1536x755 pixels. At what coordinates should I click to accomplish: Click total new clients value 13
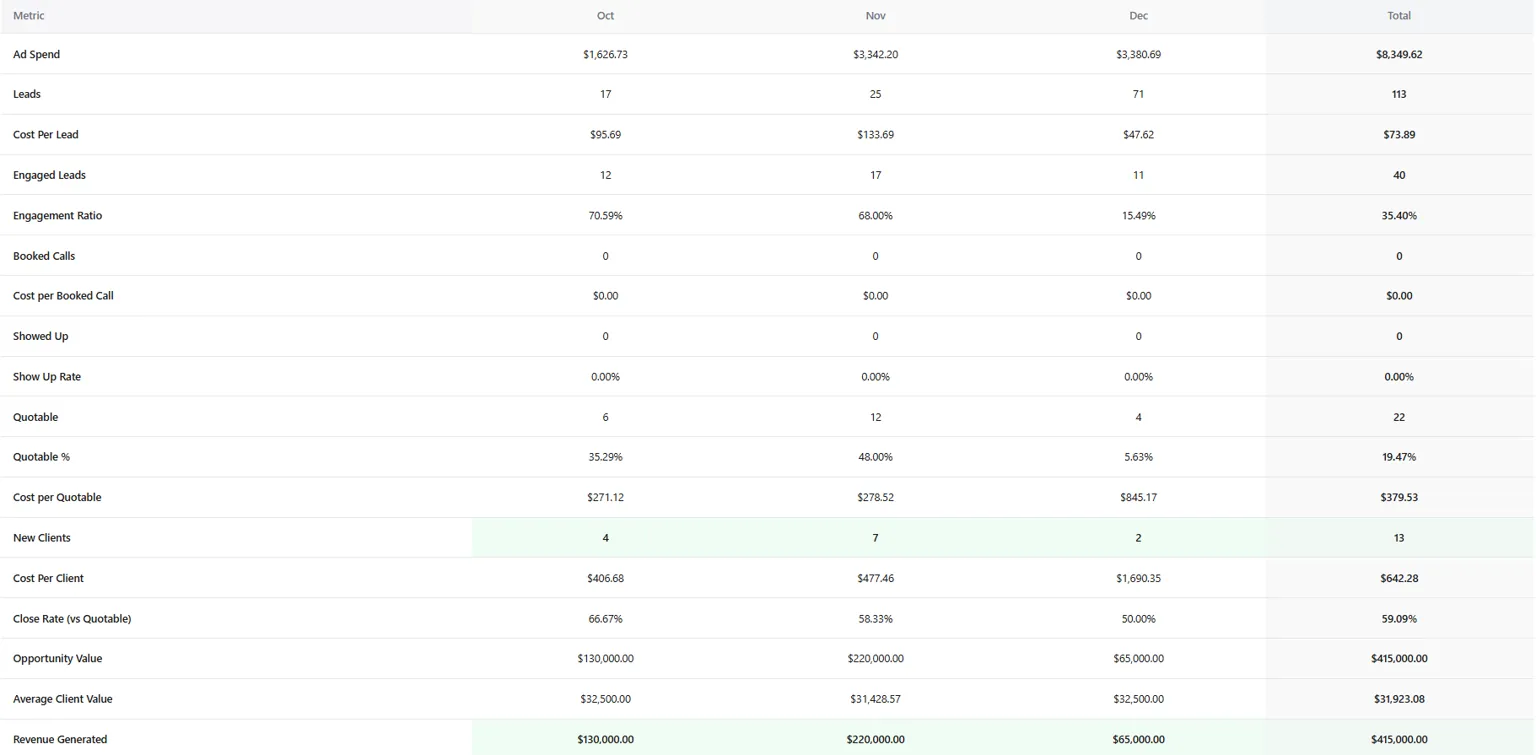click(x=1399, y=538)
